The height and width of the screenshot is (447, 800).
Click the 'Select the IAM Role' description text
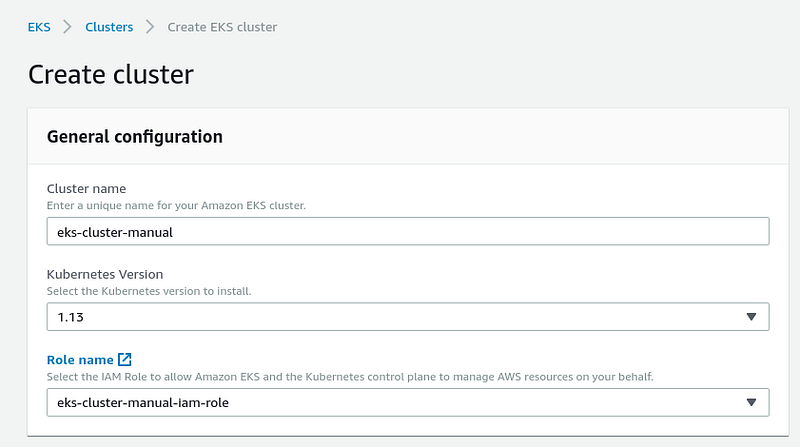tap(350, 377)
